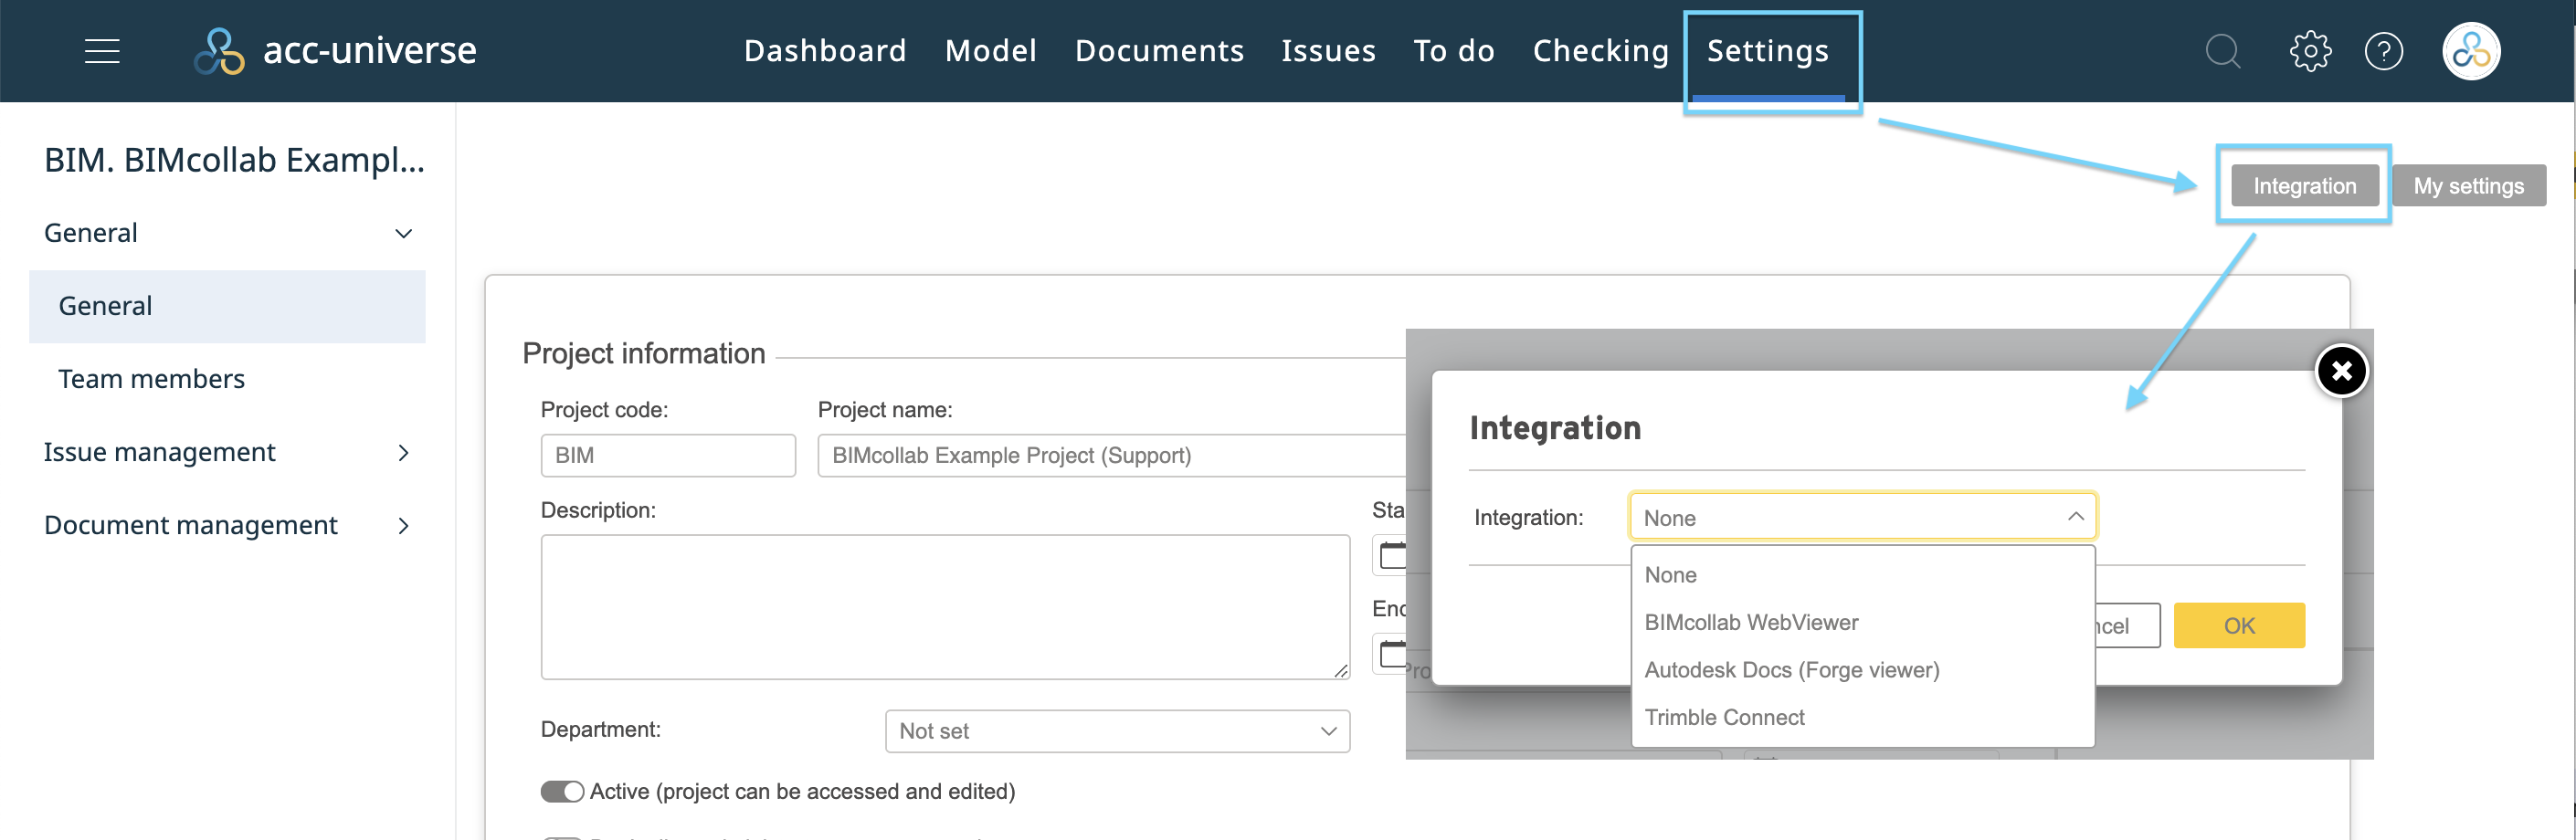
Task: Choose Trimble Connect option
Action: point(1862,717)
